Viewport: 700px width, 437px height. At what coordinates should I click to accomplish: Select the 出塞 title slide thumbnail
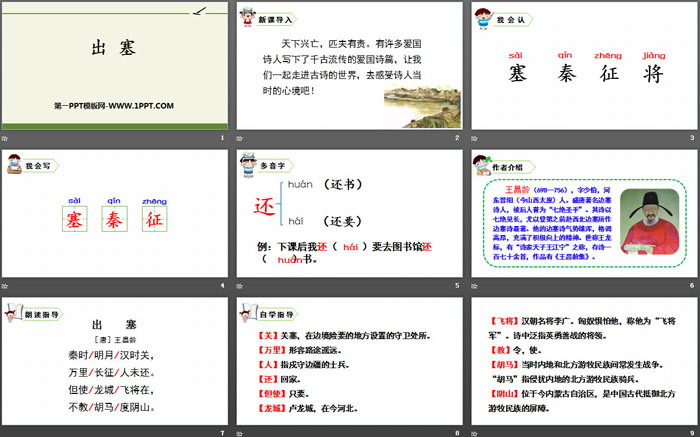(115, 66)
